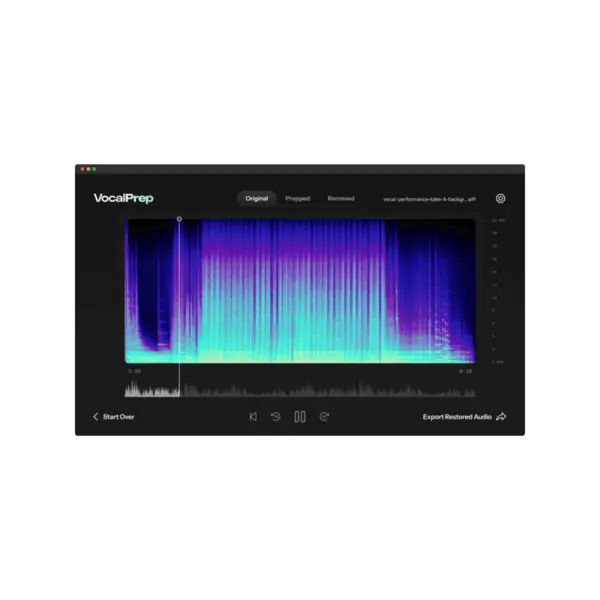Click the share arrow icon beside Export
This screenshot has height=600, width=600.
click(501, 417)
